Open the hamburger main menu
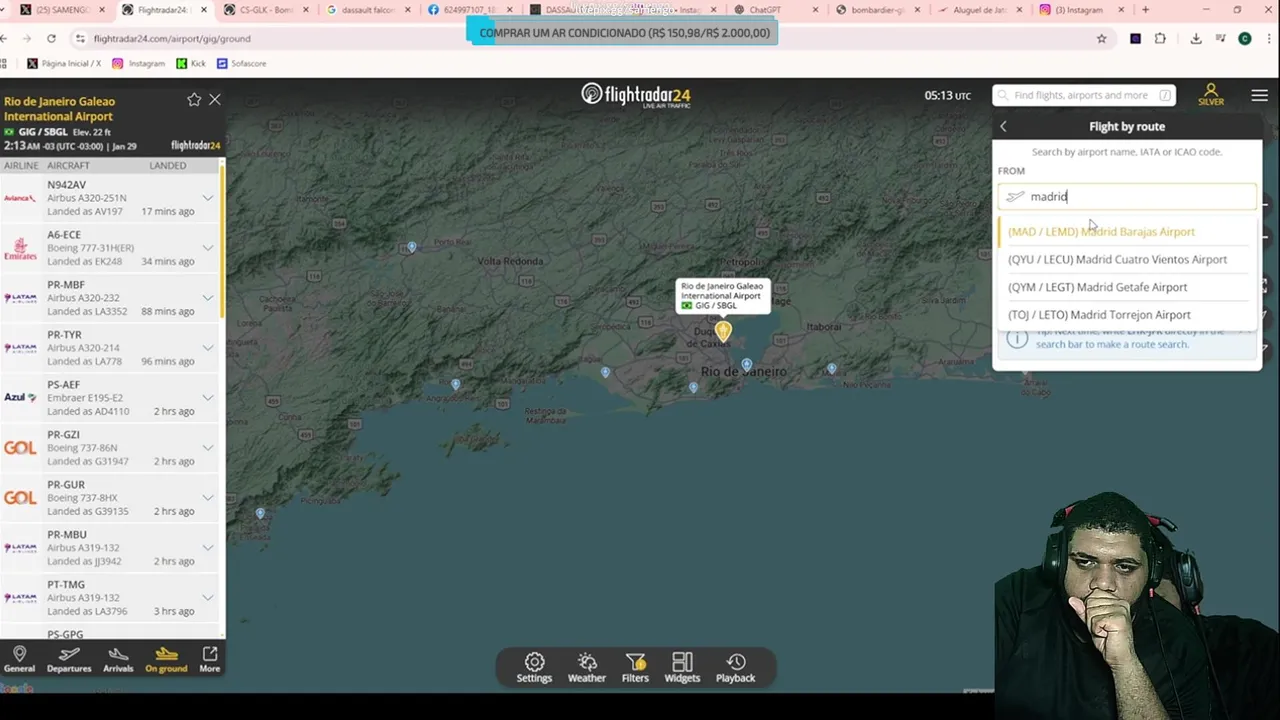 pos(1259,96)
